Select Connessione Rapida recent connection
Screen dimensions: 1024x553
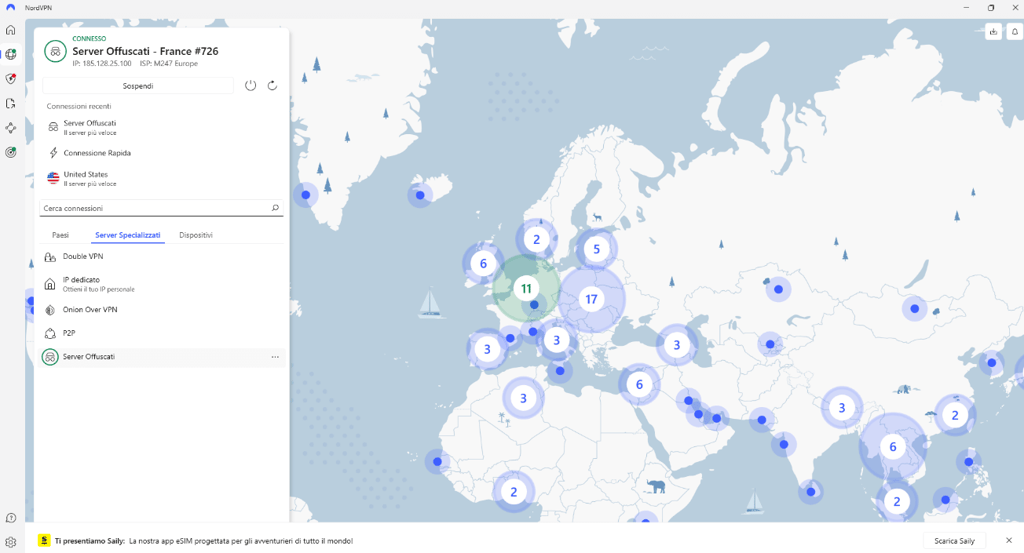160,153
